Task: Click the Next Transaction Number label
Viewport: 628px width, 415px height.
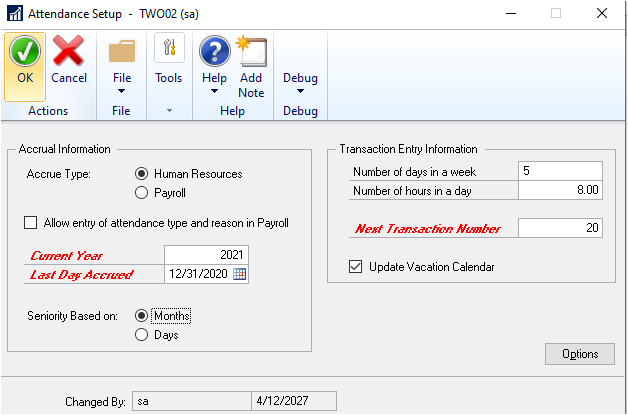Action: tap(428, 229)
